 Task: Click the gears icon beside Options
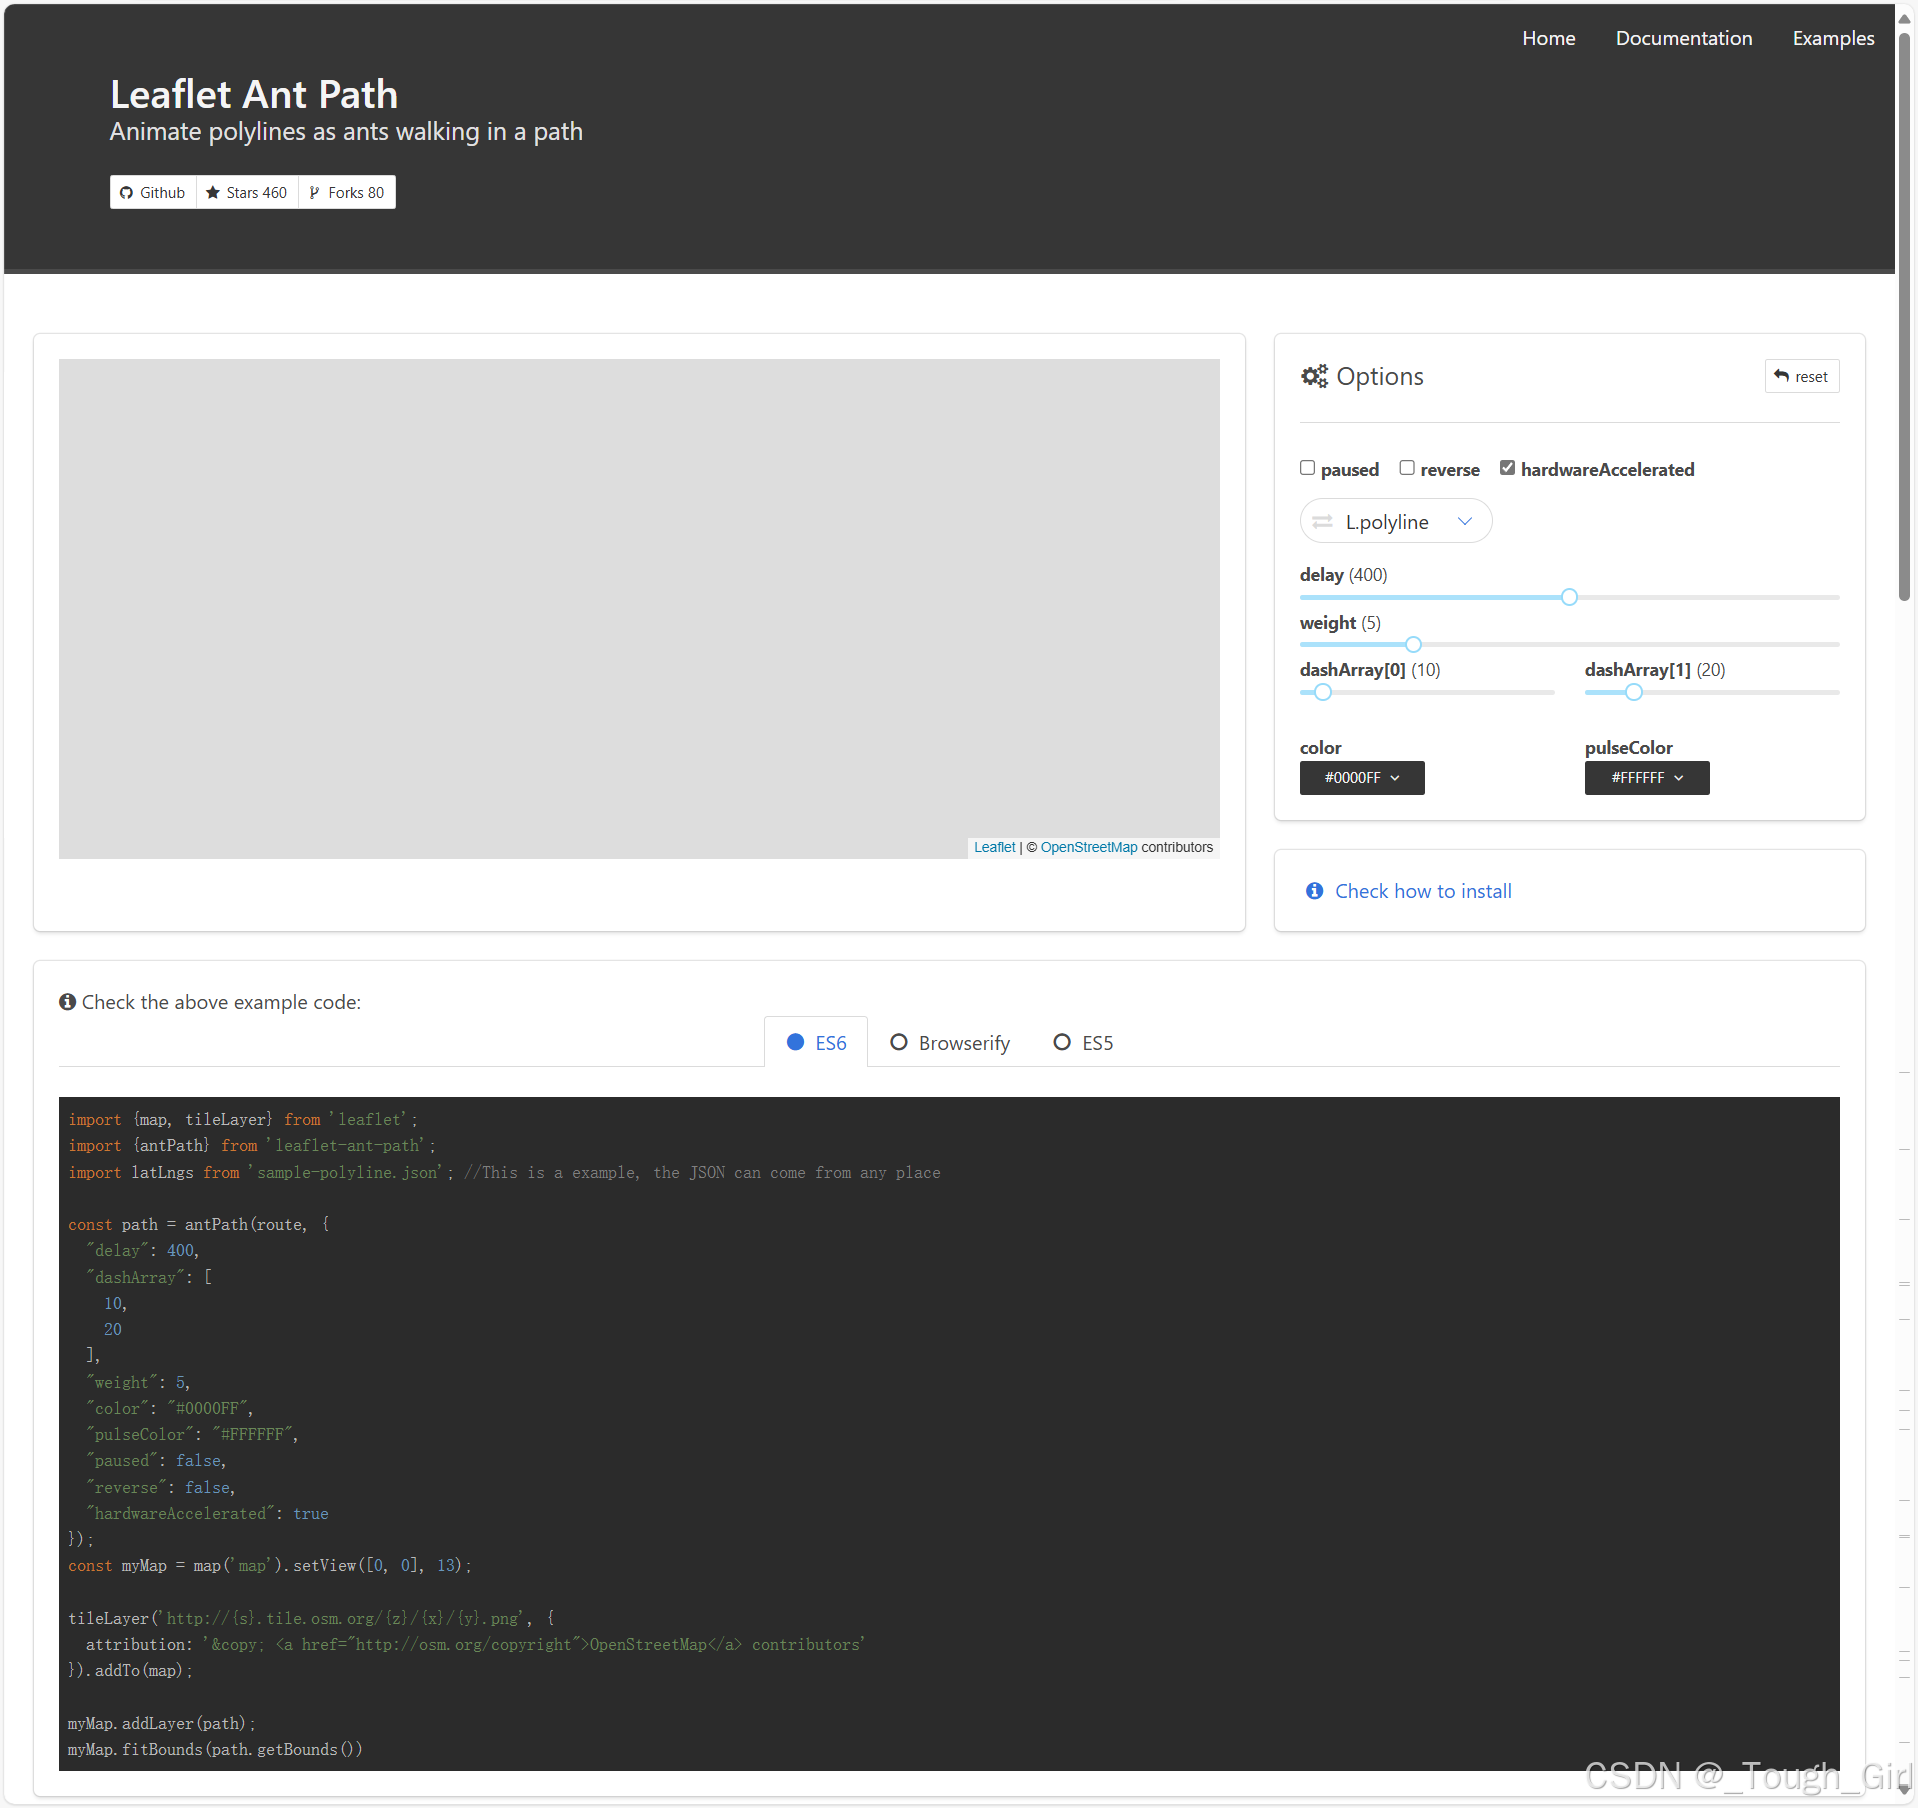click(1314, 376)
